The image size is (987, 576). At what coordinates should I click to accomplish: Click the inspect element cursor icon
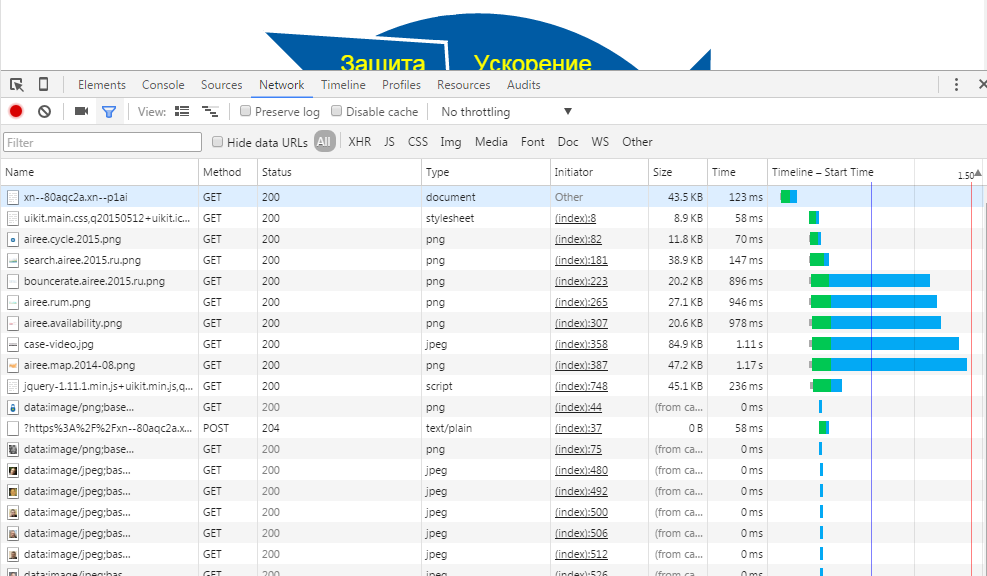pos(17,85)
